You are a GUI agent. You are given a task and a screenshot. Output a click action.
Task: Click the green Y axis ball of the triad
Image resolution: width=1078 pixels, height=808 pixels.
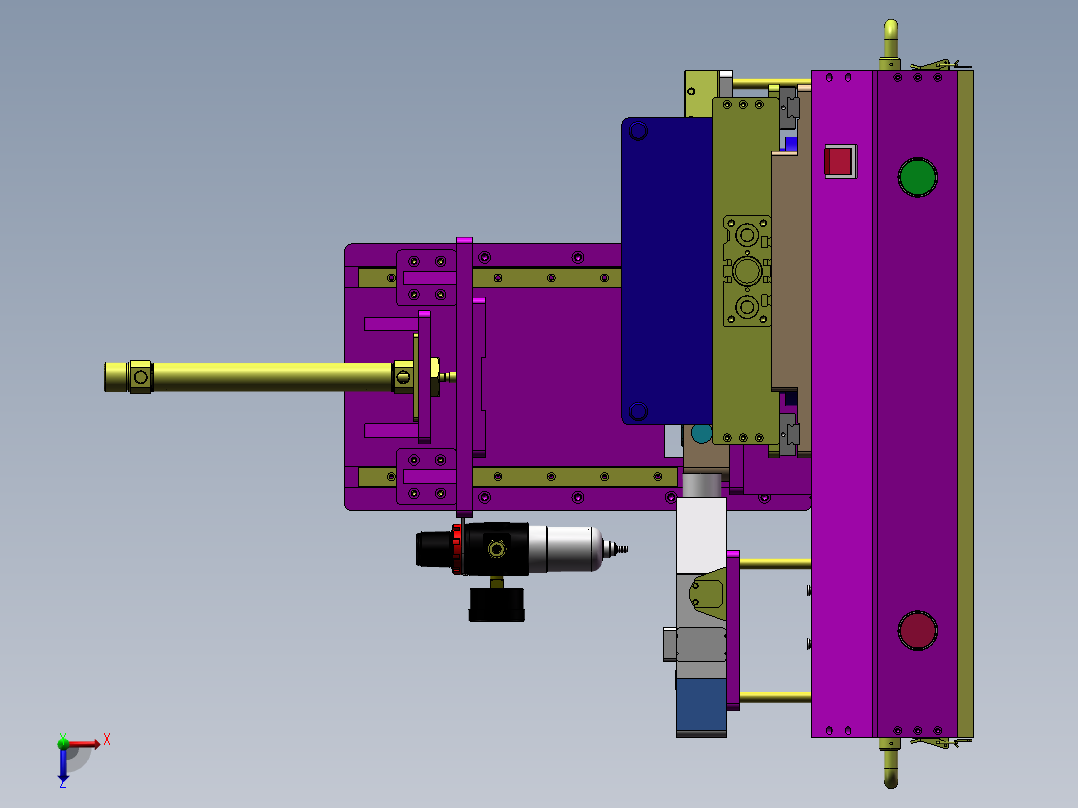(x=63, y=743)
